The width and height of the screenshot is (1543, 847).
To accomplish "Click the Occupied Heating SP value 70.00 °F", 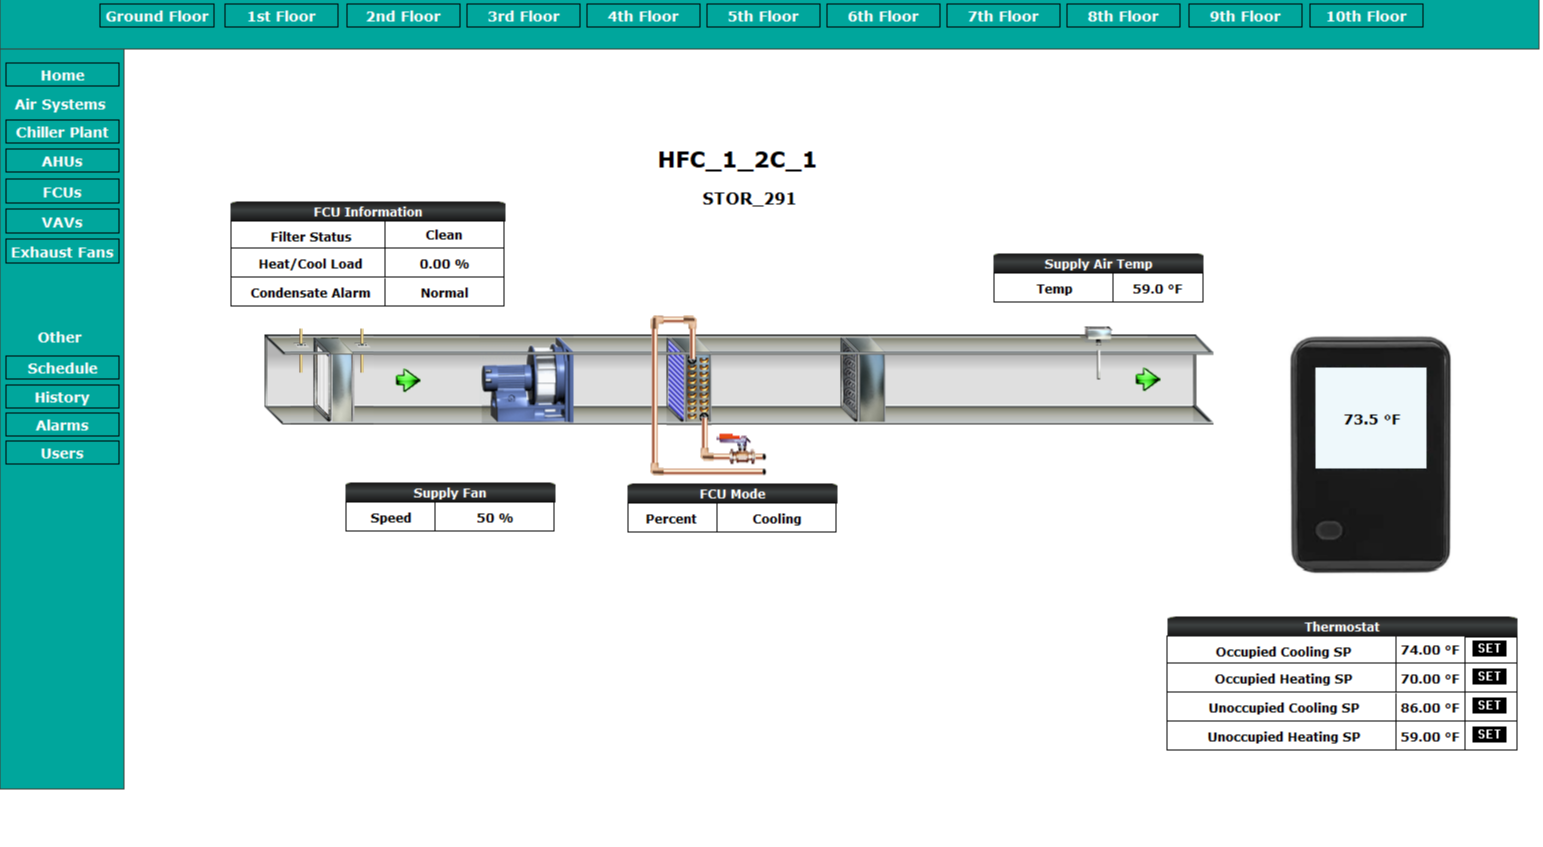I will click(1430, 679).
